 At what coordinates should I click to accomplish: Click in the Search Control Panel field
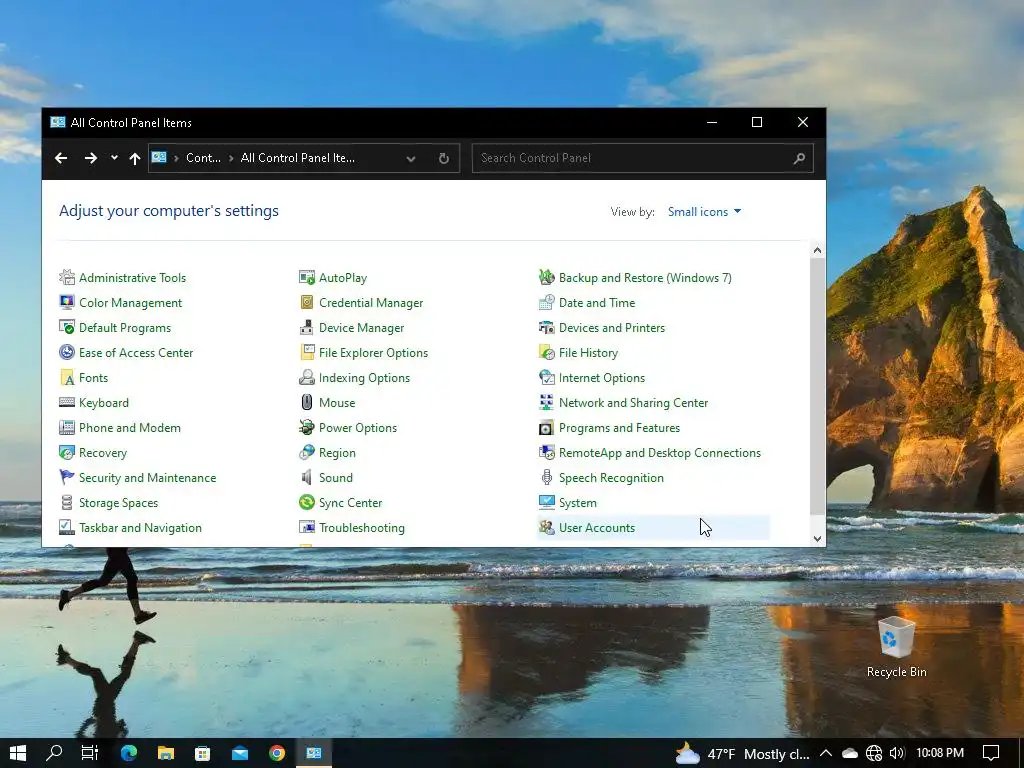click(x=643, y=158)
